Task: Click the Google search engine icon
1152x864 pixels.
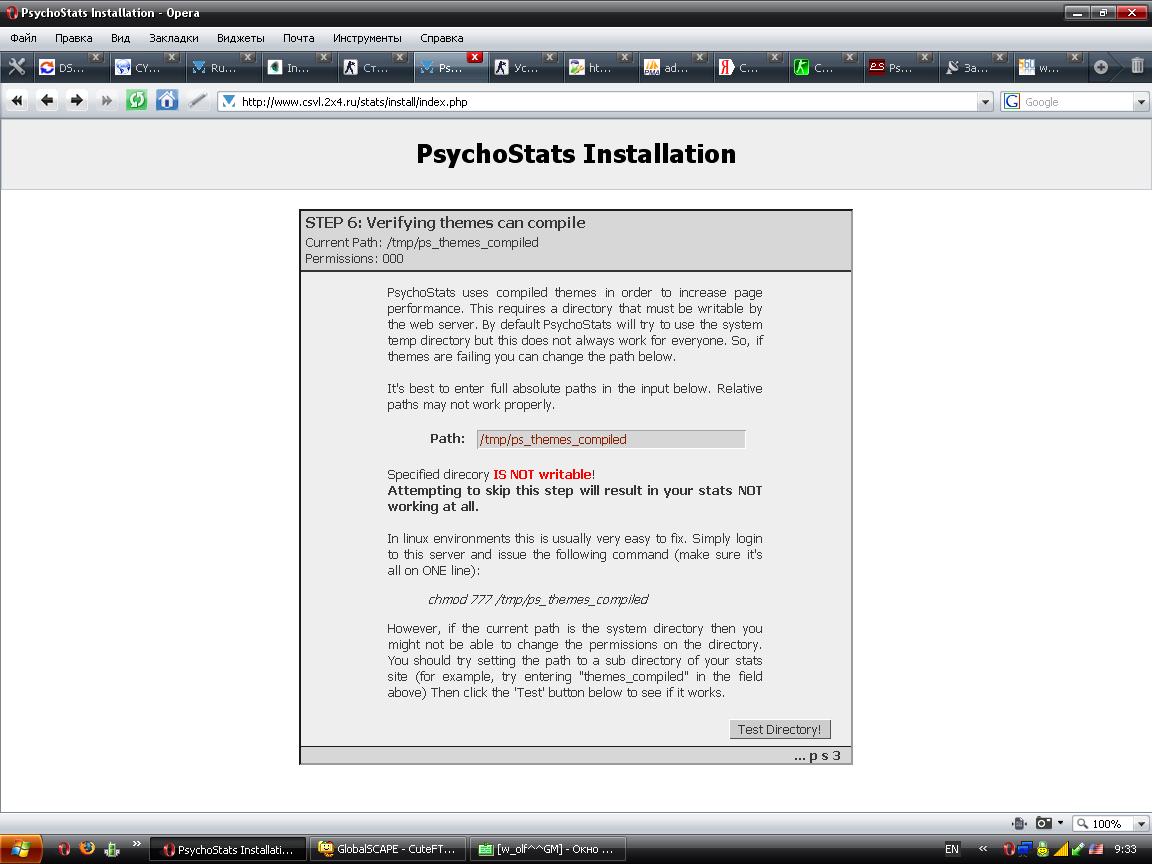Action: (1012, 101)
